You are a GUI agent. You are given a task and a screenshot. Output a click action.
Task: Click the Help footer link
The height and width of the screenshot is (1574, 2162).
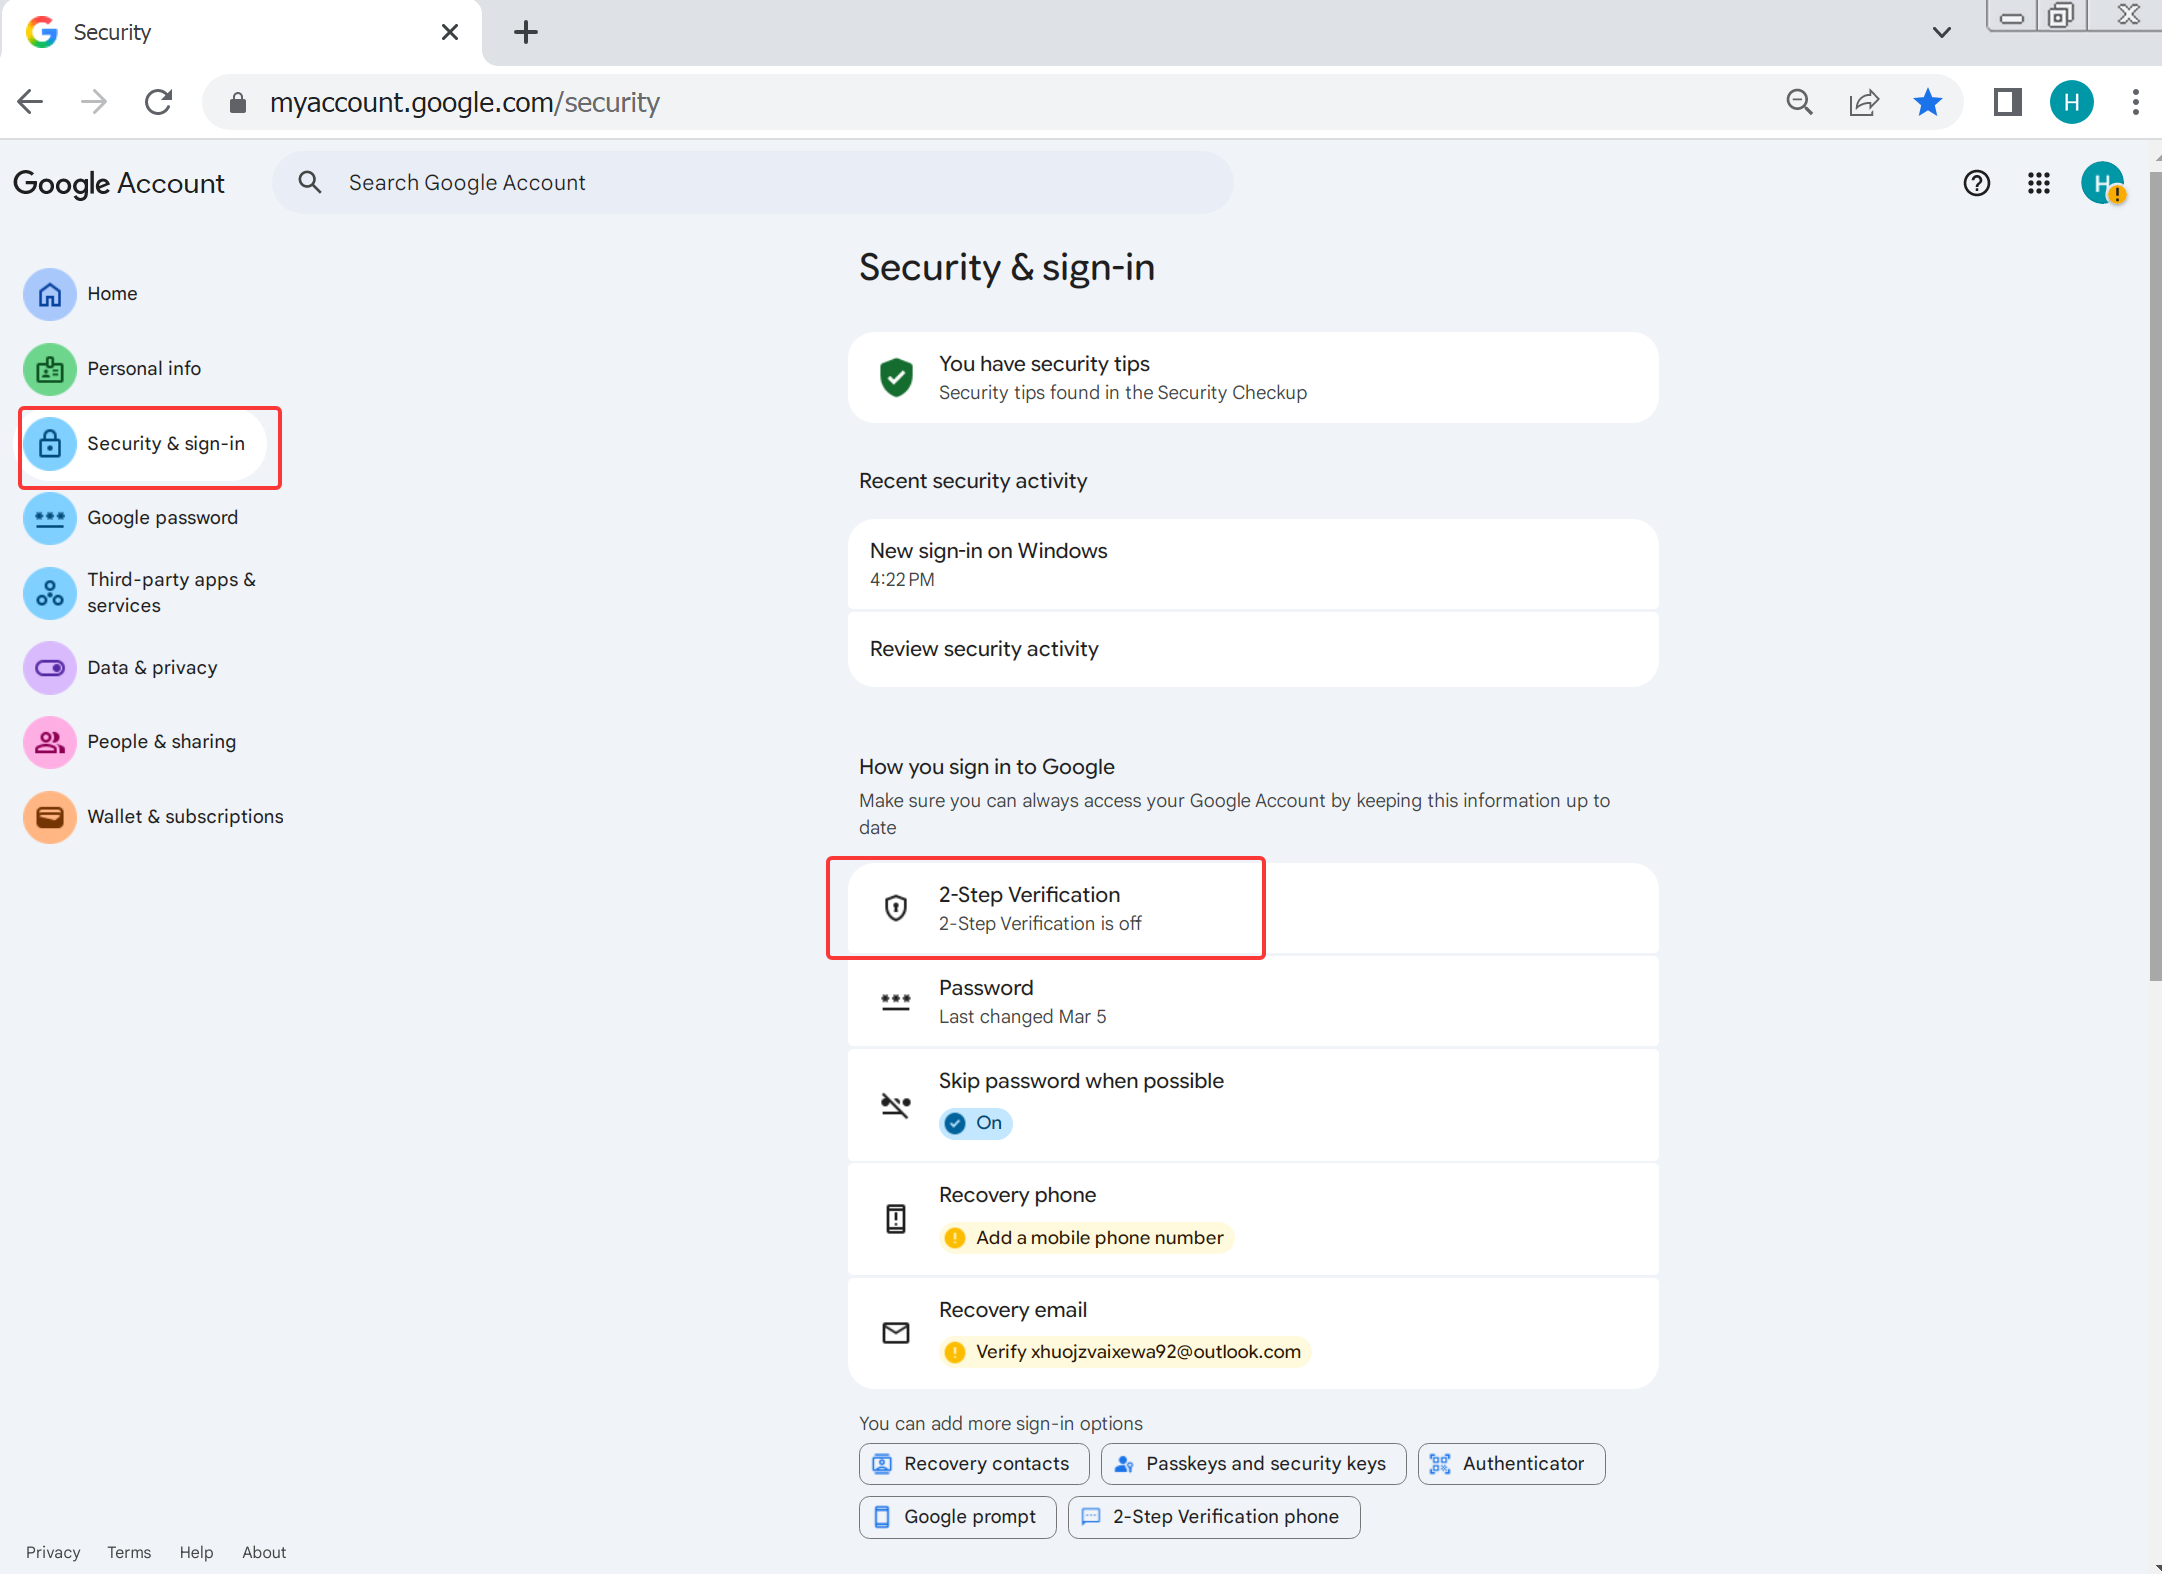coord(196,1552)
